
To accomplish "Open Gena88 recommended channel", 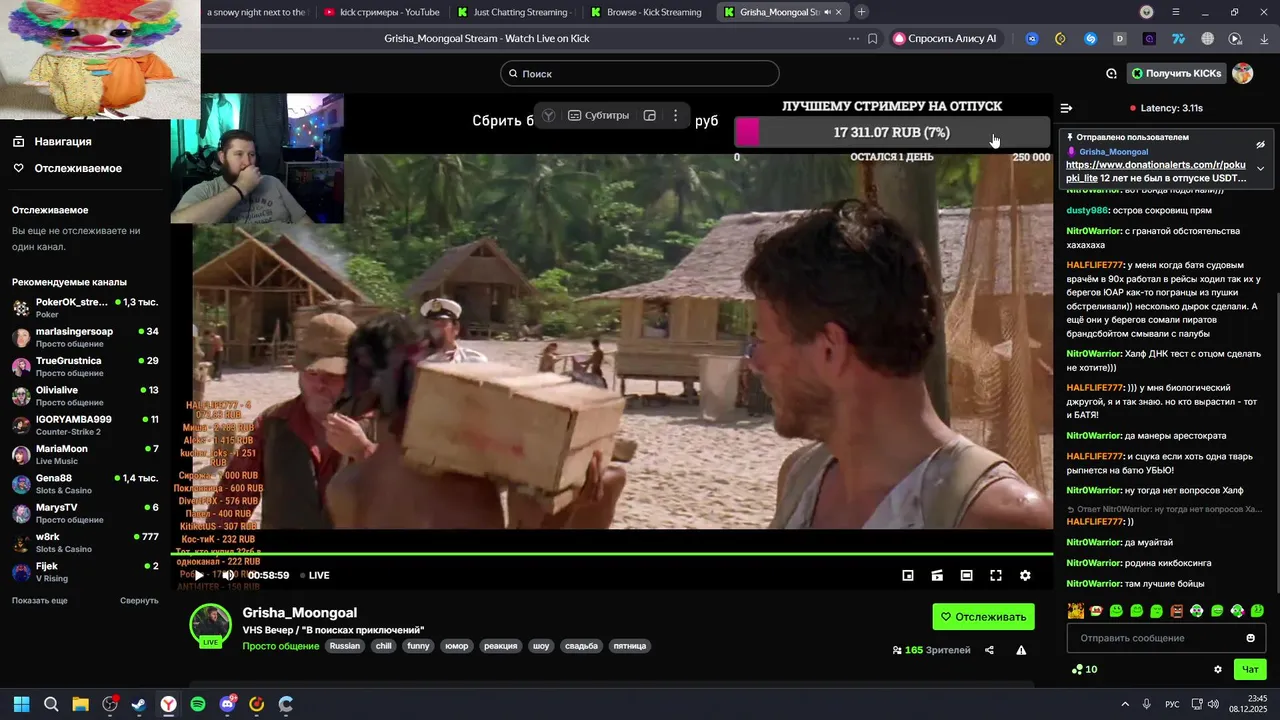I will [85, 484].
